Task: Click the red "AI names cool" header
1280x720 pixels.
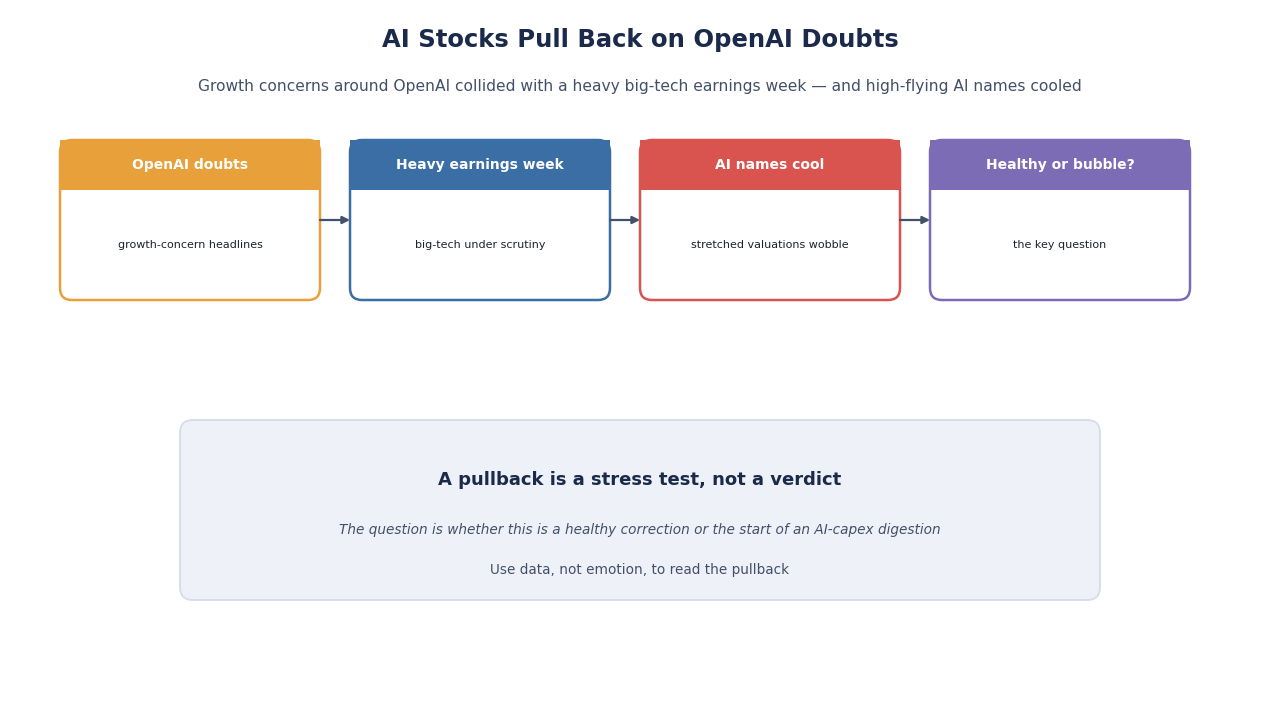Action: (770, 165)
